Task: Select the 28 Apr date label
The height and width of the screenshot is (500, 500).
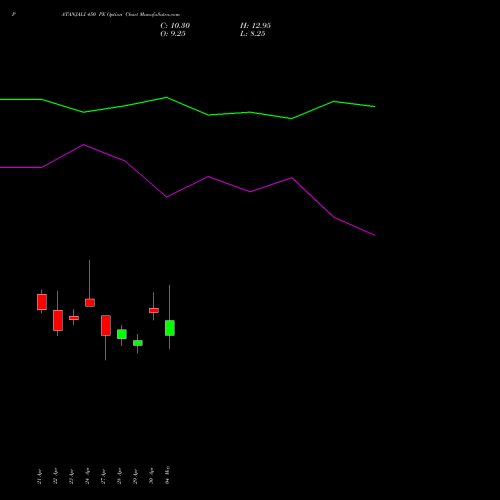Action: (x=119, y=477)
